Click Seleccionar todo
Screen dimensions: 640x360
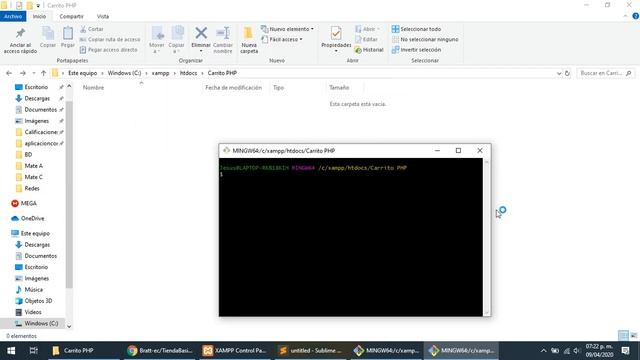point(416,29)
